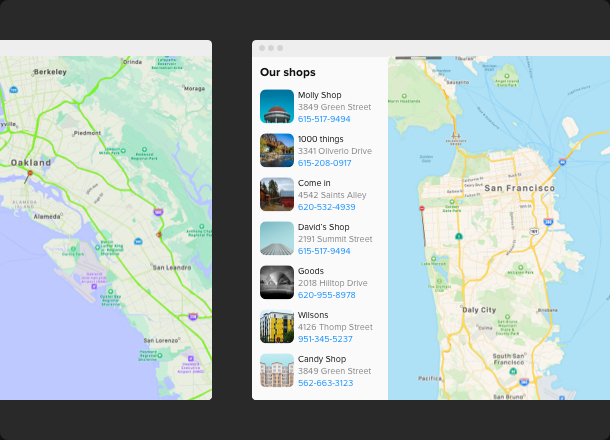Viewport: 610px width, 440px height.
Task: Click David's Shop phone number link
Action: pyautogui.click(x=324, y=251)
